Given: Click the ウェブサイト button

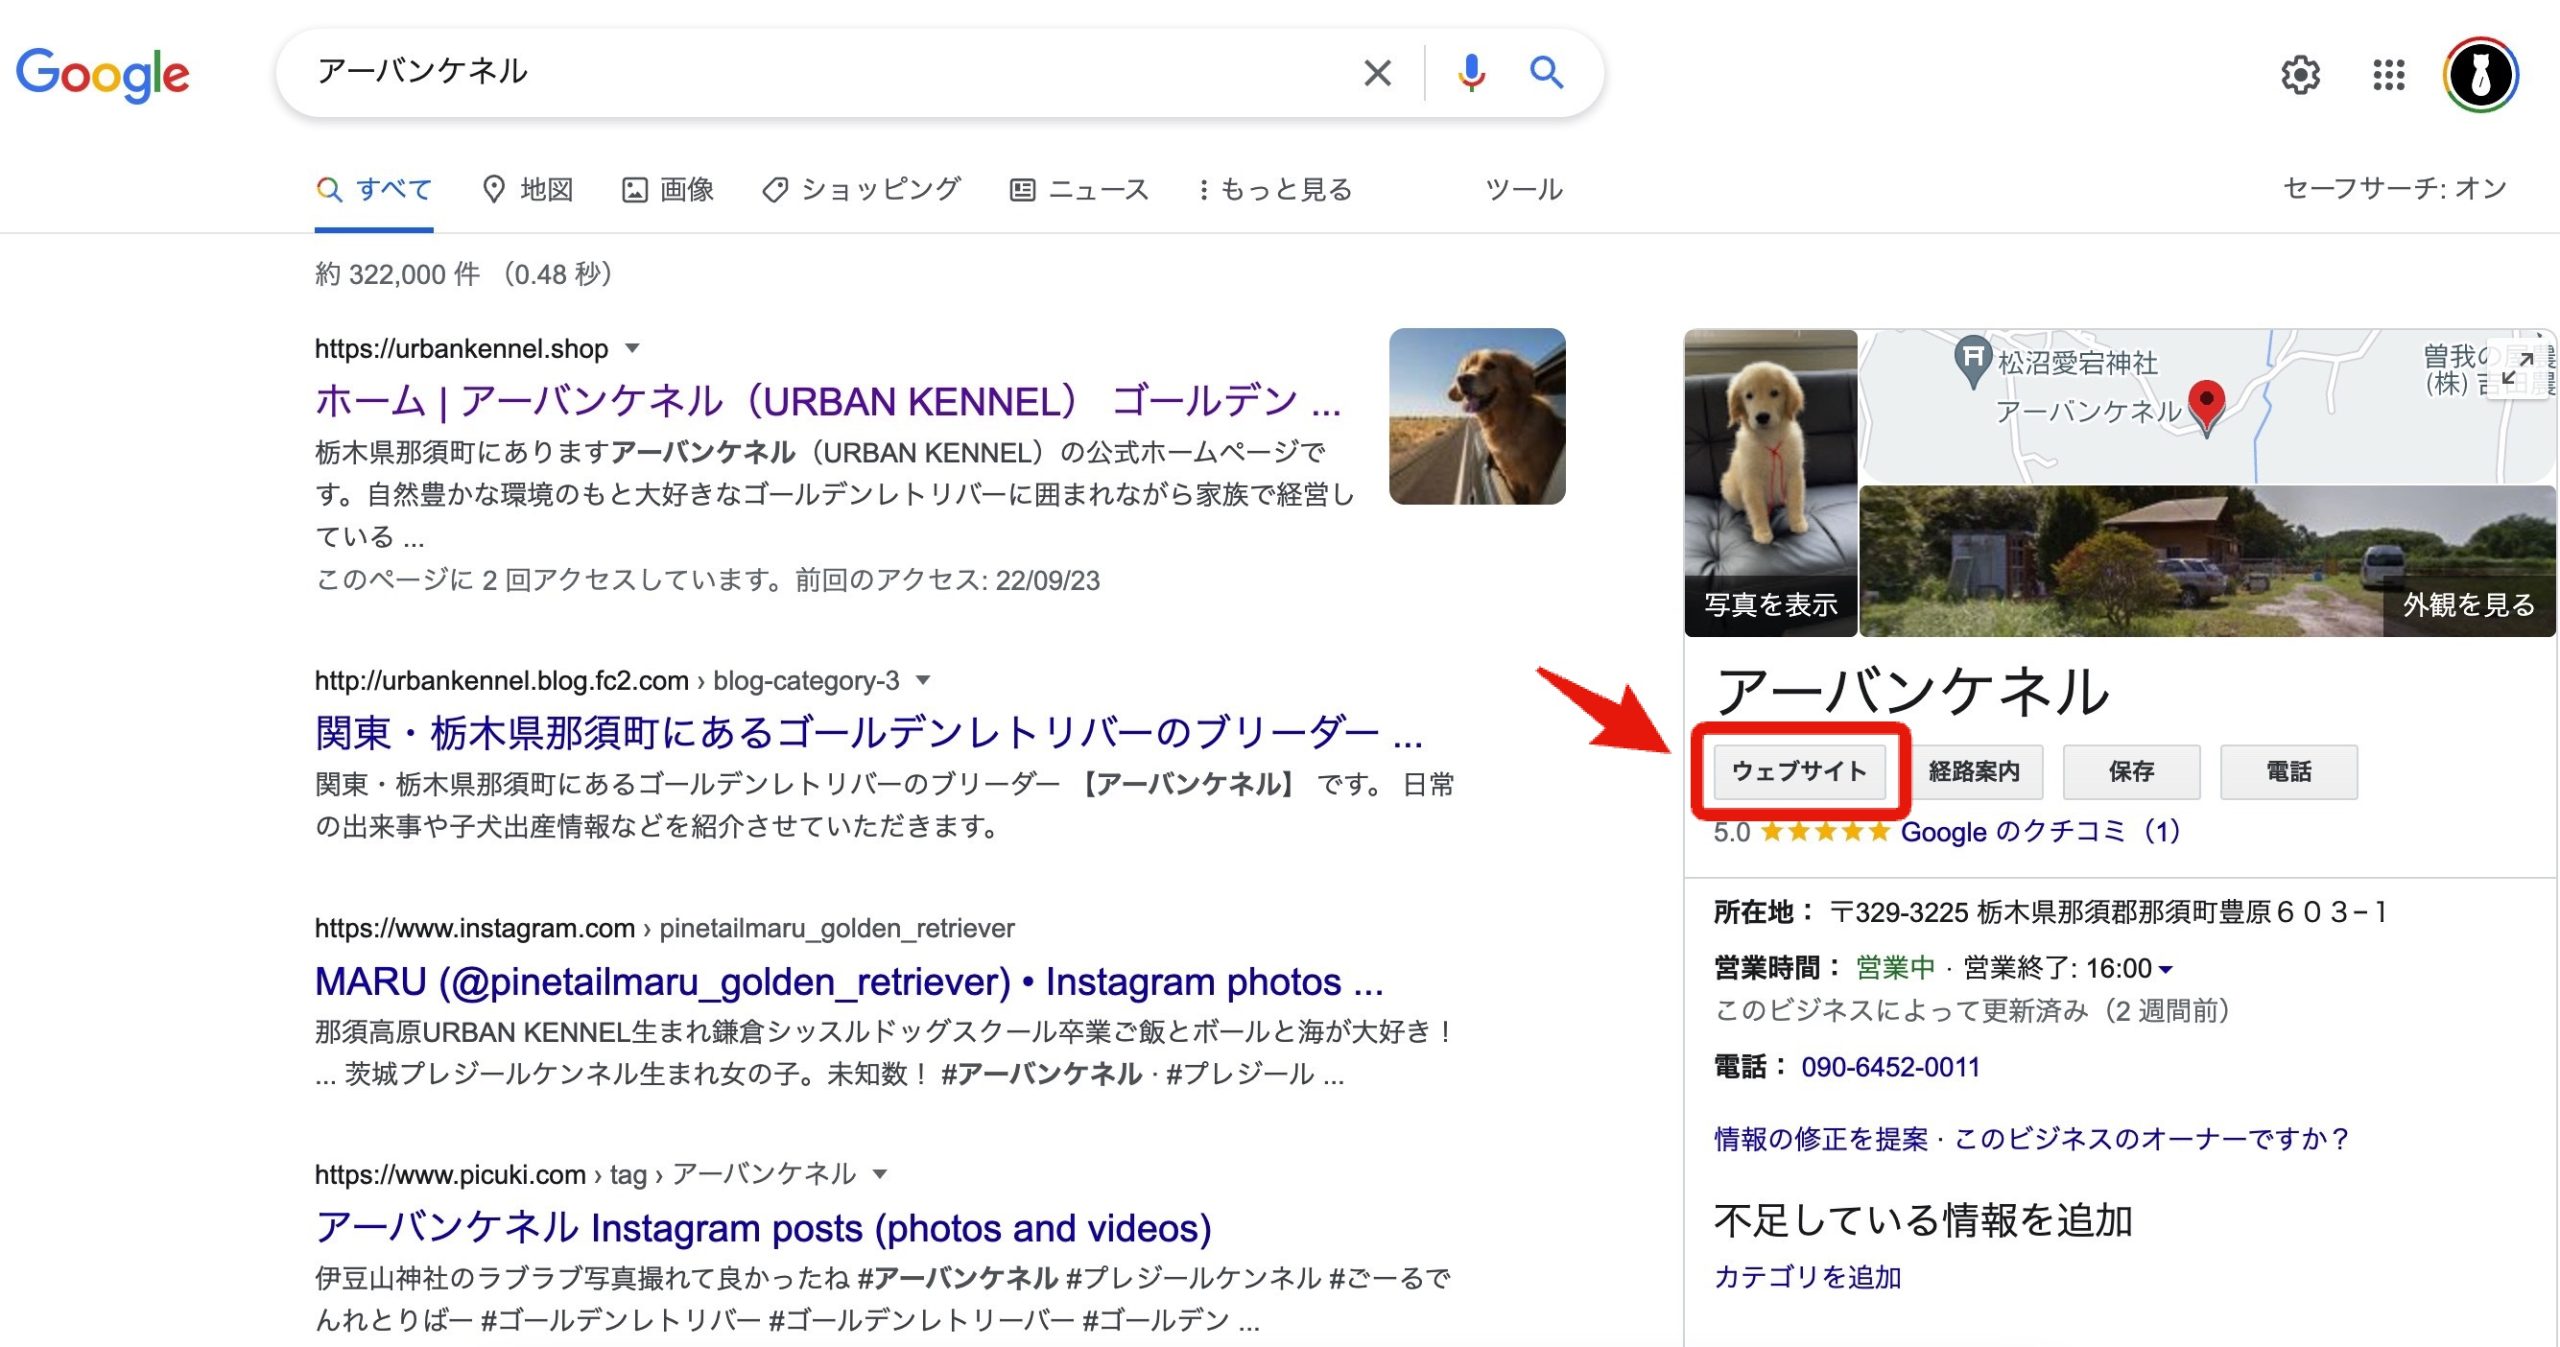Looking at the screenshot, I should pos(1799,771).
